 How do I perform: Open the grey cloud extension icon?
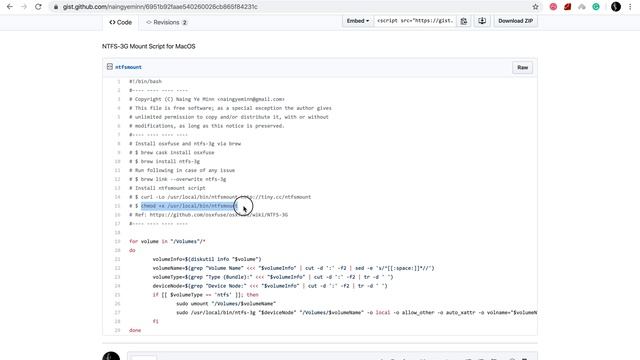click(x=582, y=7)
